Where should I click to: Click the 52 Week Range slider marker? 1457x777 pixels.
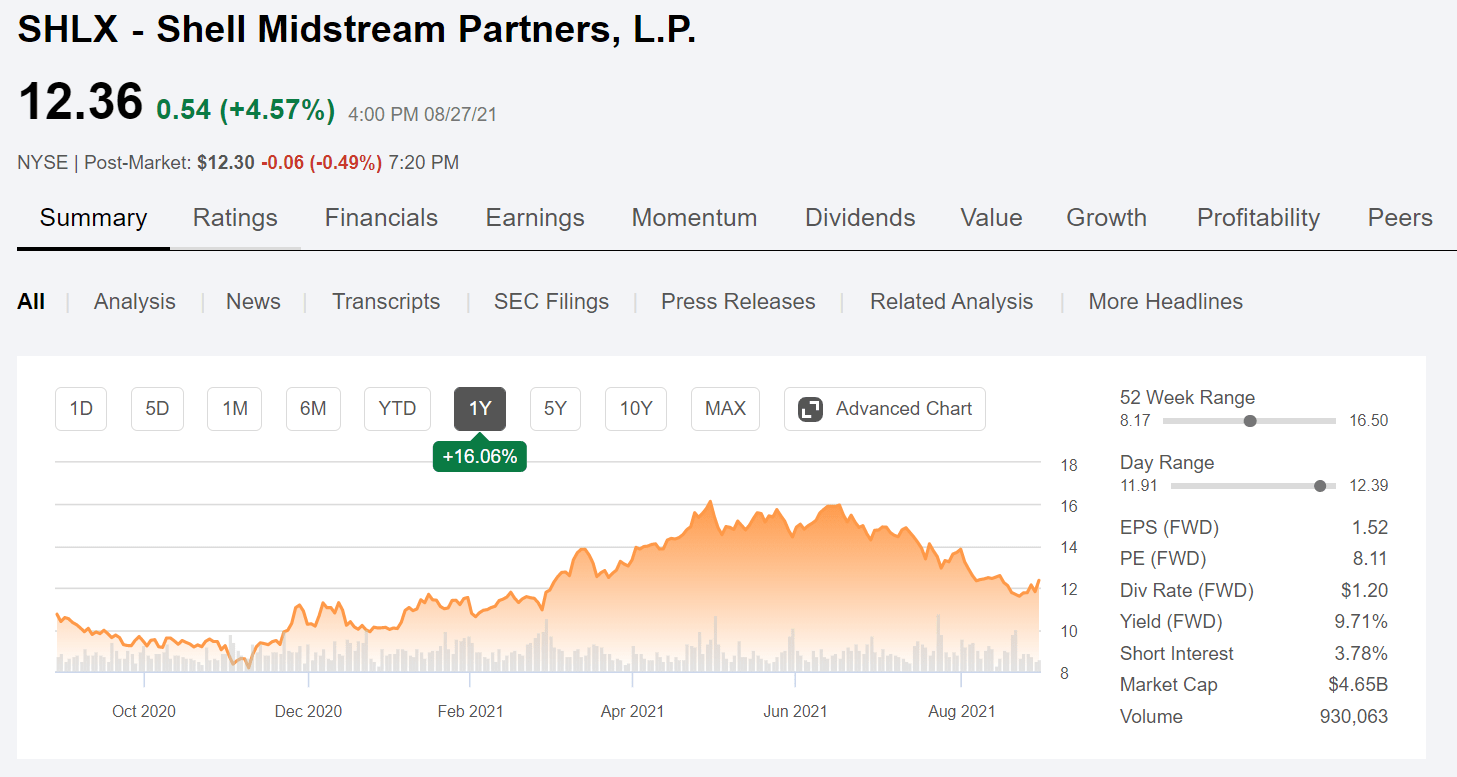[1249, 421]
